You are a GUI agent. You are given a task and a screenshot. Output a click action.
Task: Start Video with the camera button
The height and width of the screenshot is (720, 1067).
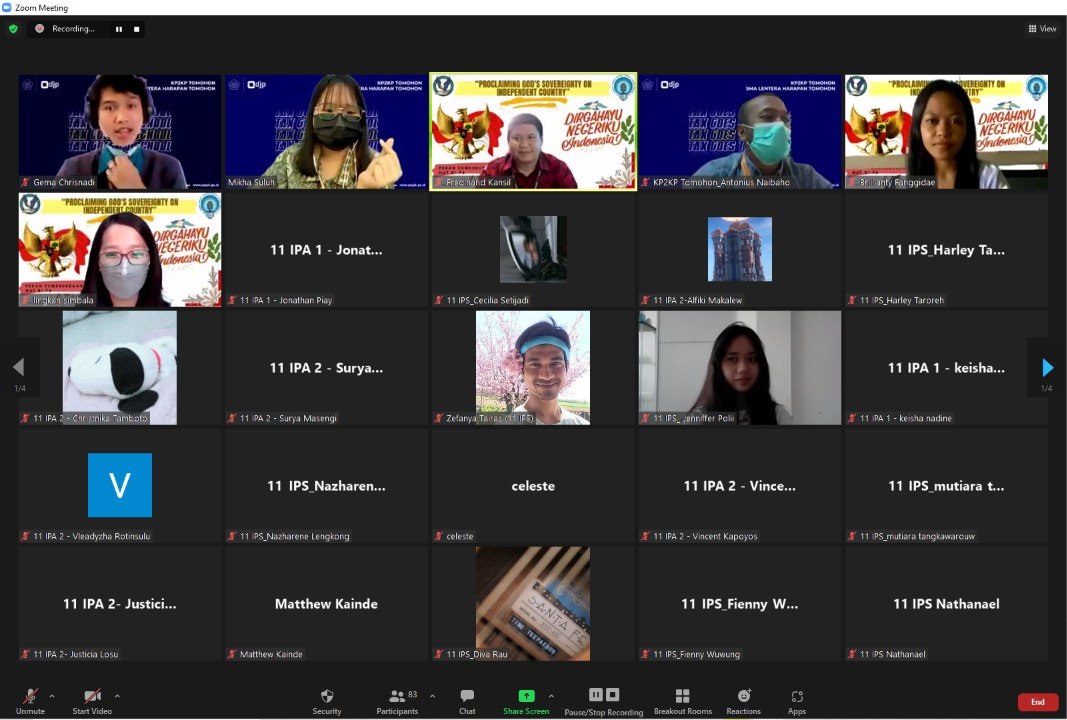(x=92, y=700)
